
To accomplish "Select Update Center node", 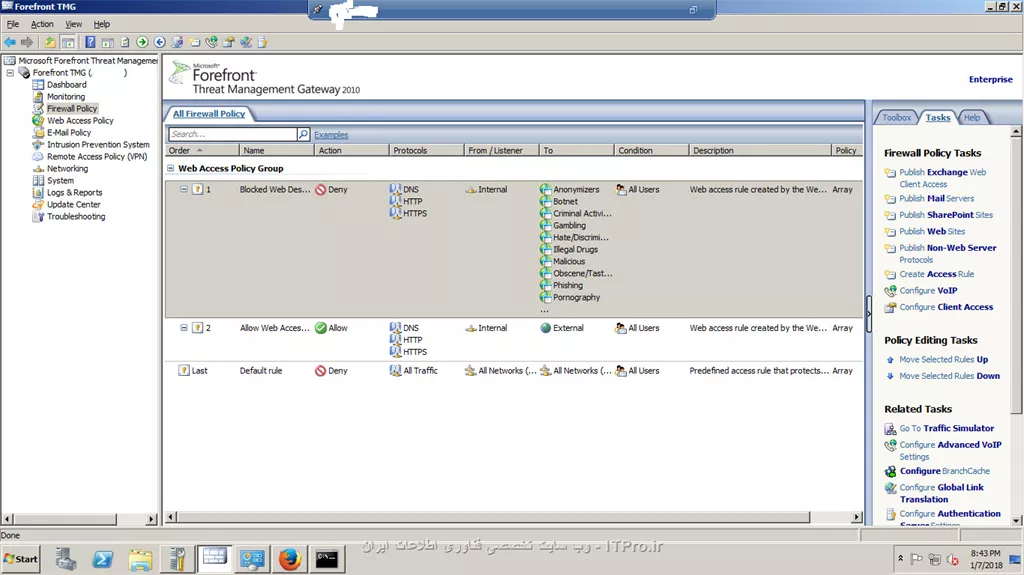I will point(74,205).
